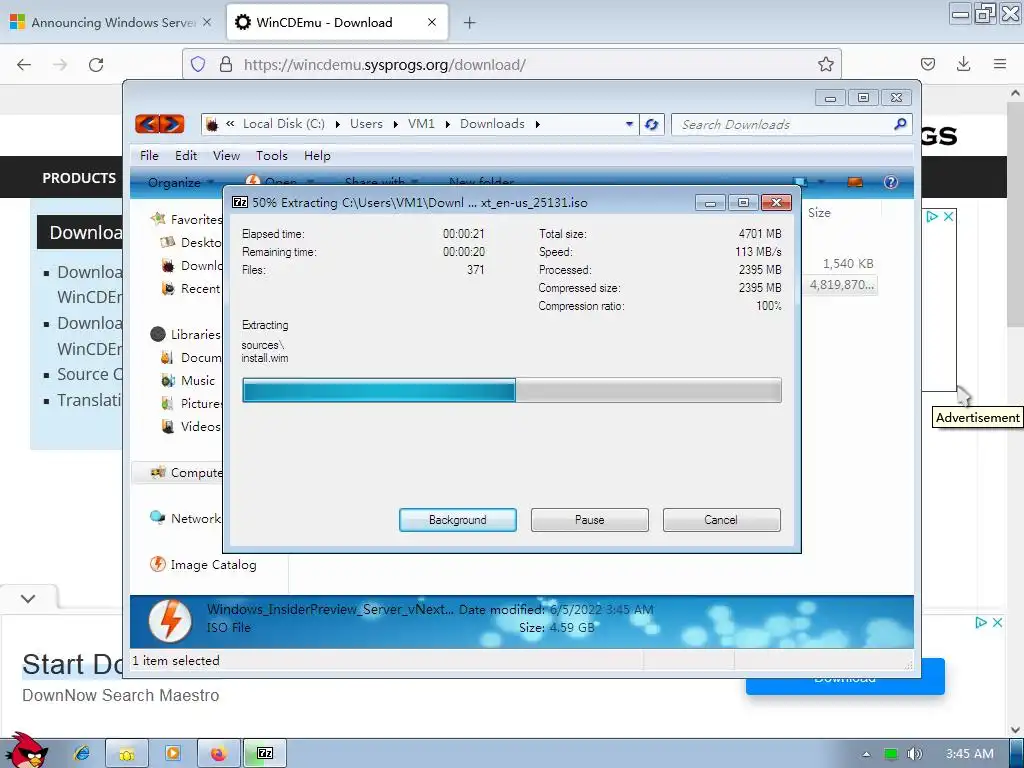Open Libraries in the navigation pane
This screenshot has height=768, width=1024.
click(196, 334)
